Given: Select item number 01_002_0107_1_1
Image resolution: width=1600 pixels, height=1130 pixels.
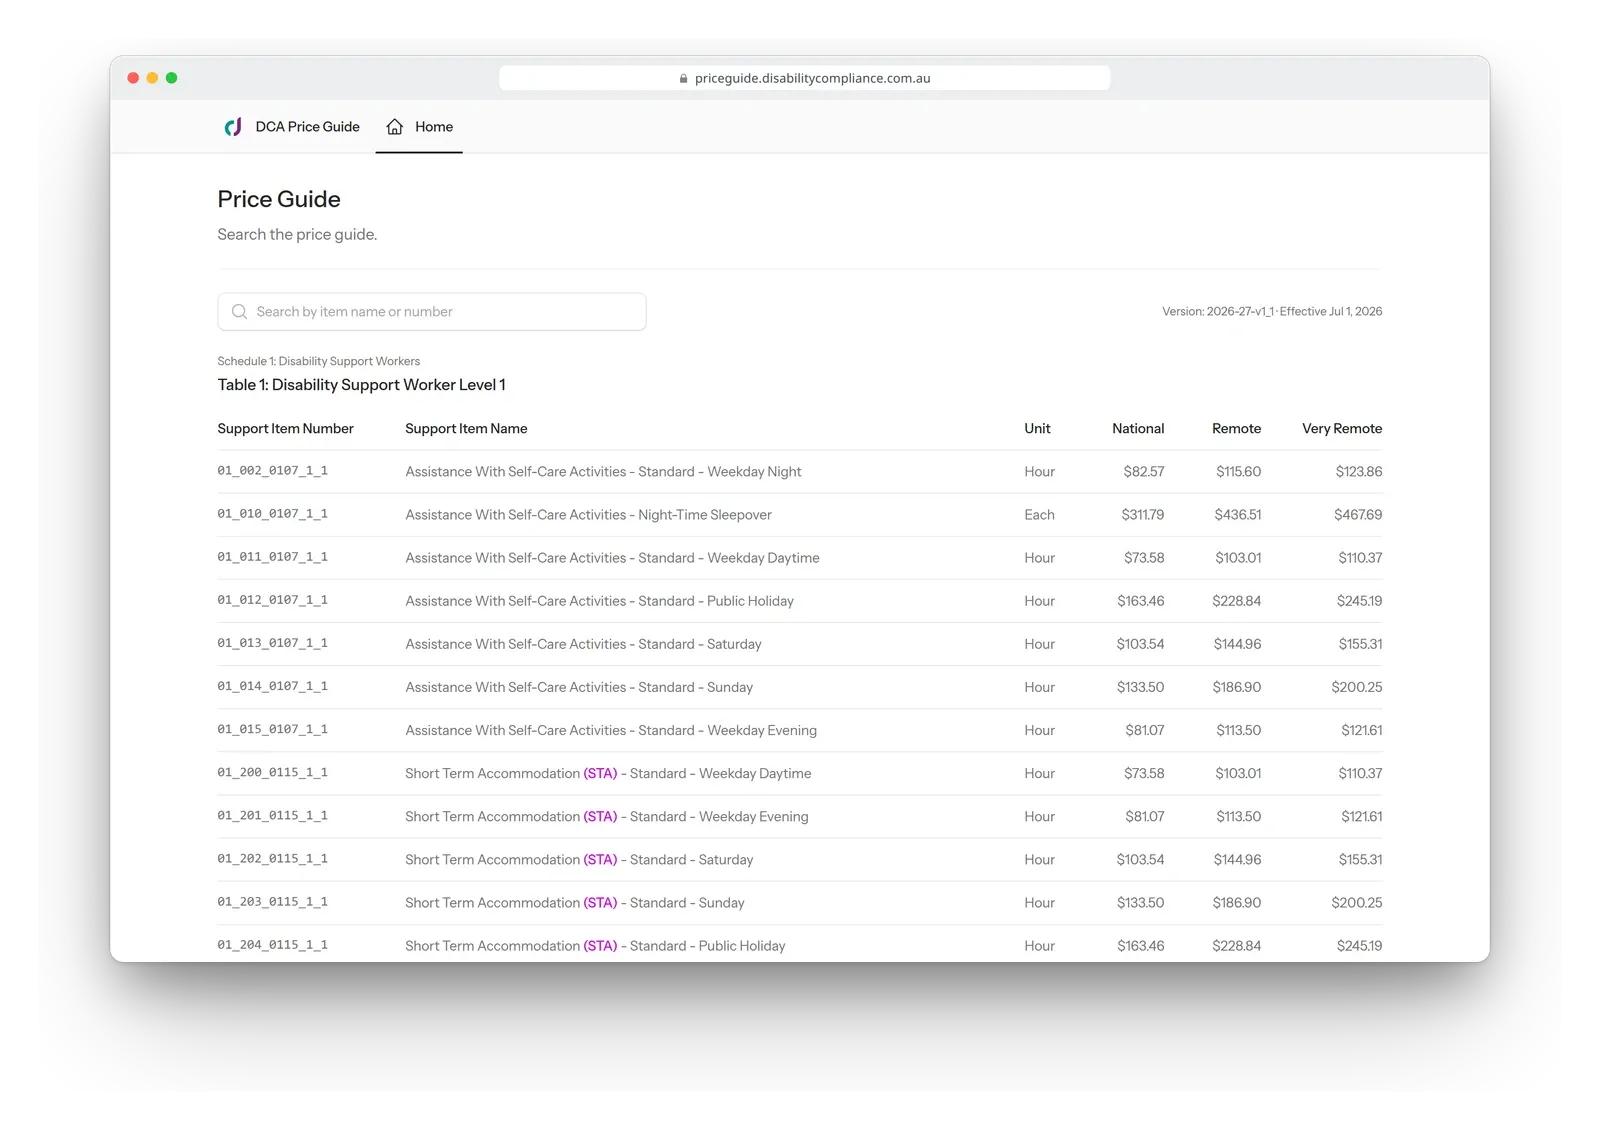Looking at the screenshot, I should point(273,471).
